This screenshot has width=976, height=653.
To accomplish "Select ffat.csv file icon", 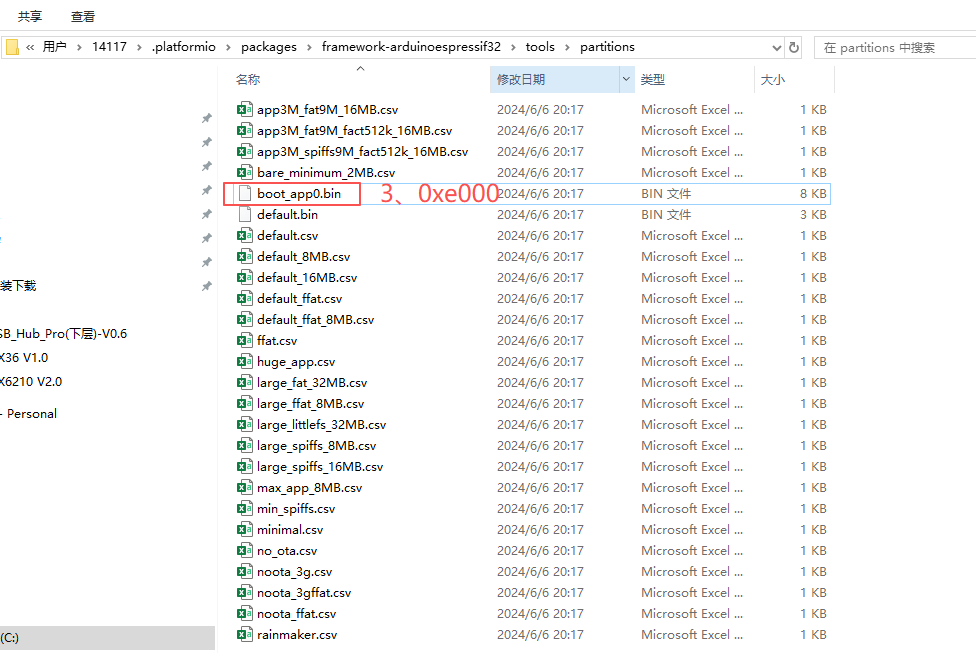I will click(x=245, y=341).
